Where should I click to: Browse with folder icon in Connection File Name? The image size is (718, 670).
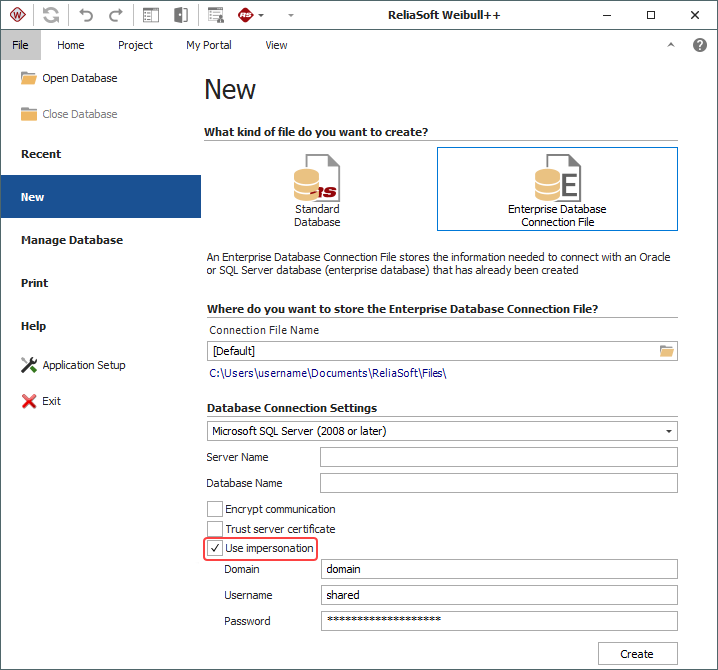point(667,351)
